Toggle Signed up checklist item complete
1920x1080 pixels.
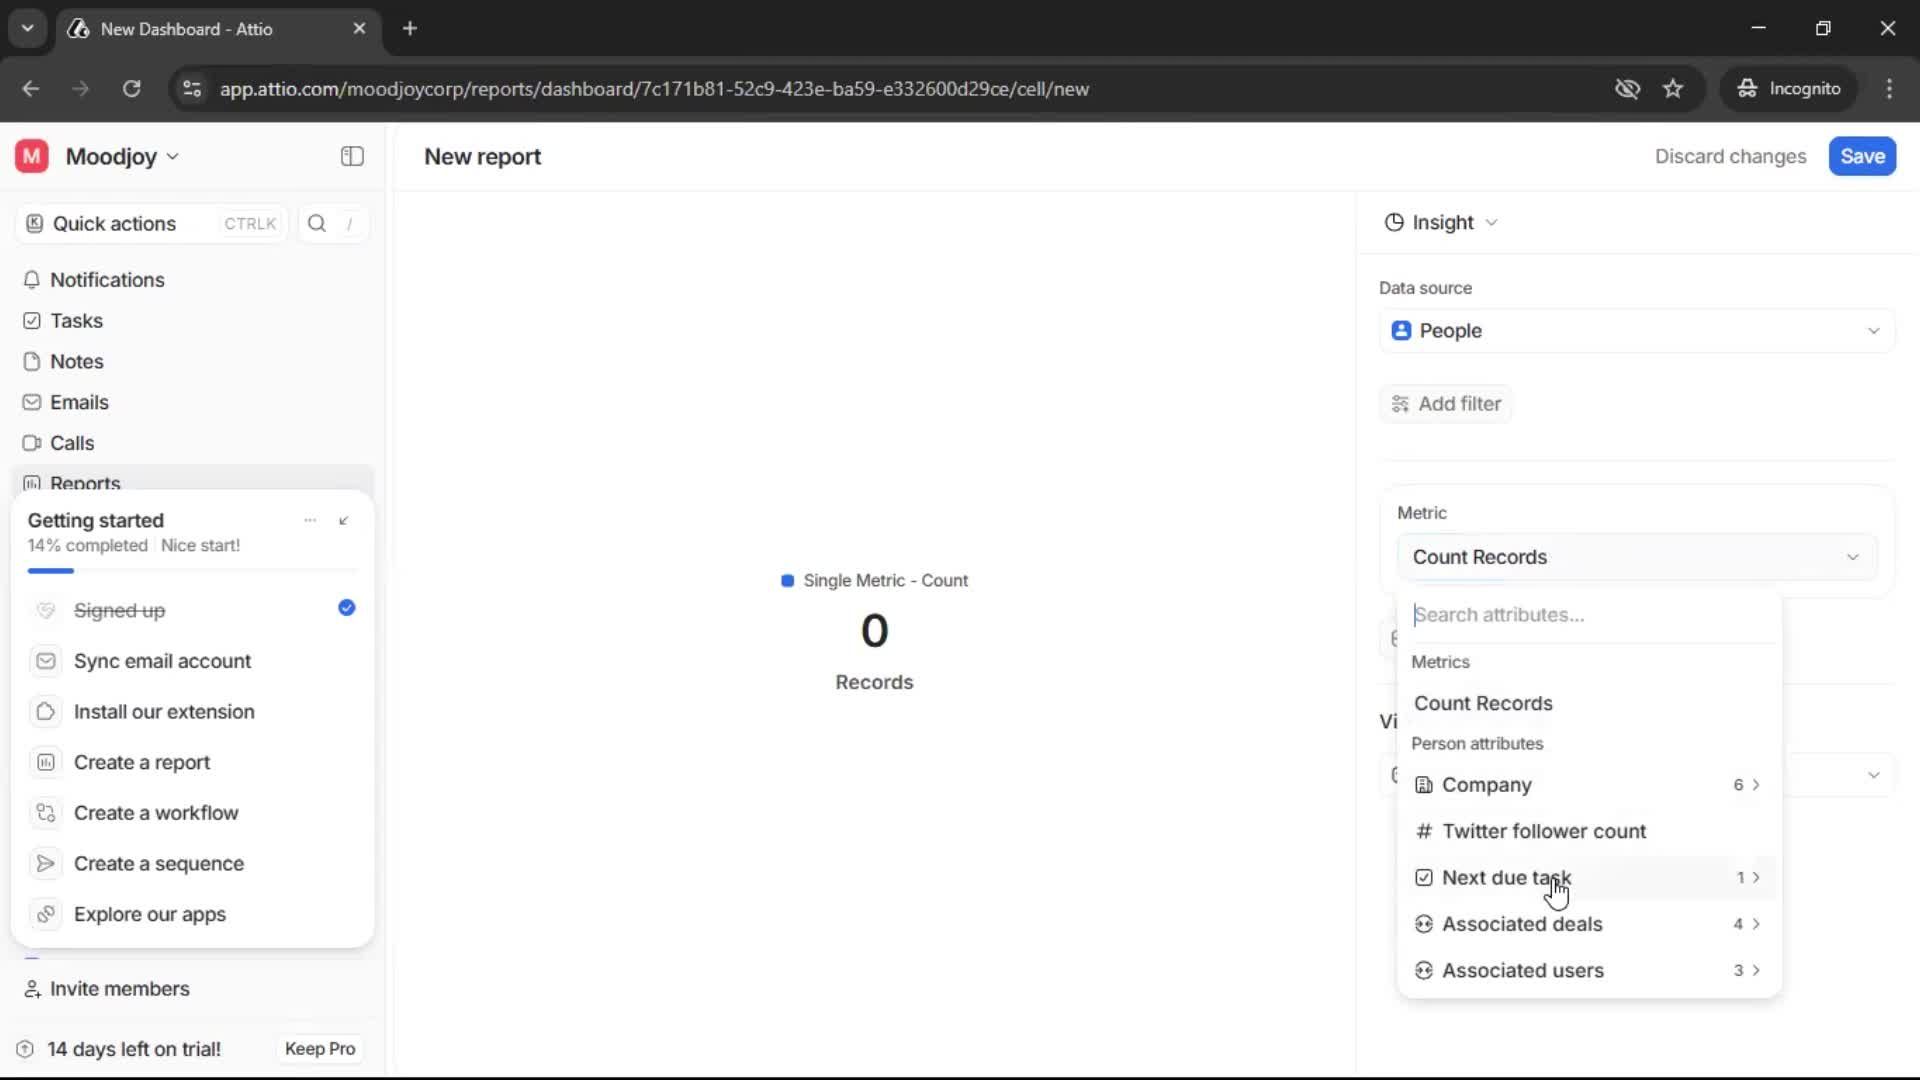[x=345, y=609]
